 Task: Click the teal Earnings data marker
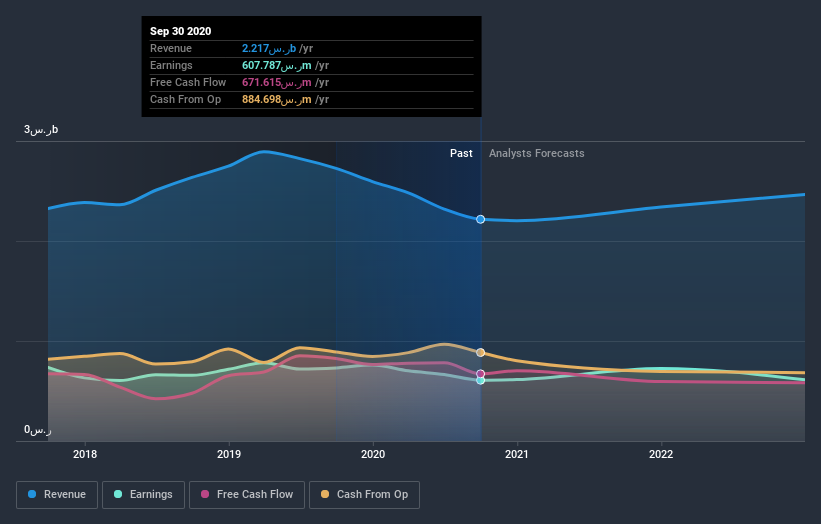(481, 381)
